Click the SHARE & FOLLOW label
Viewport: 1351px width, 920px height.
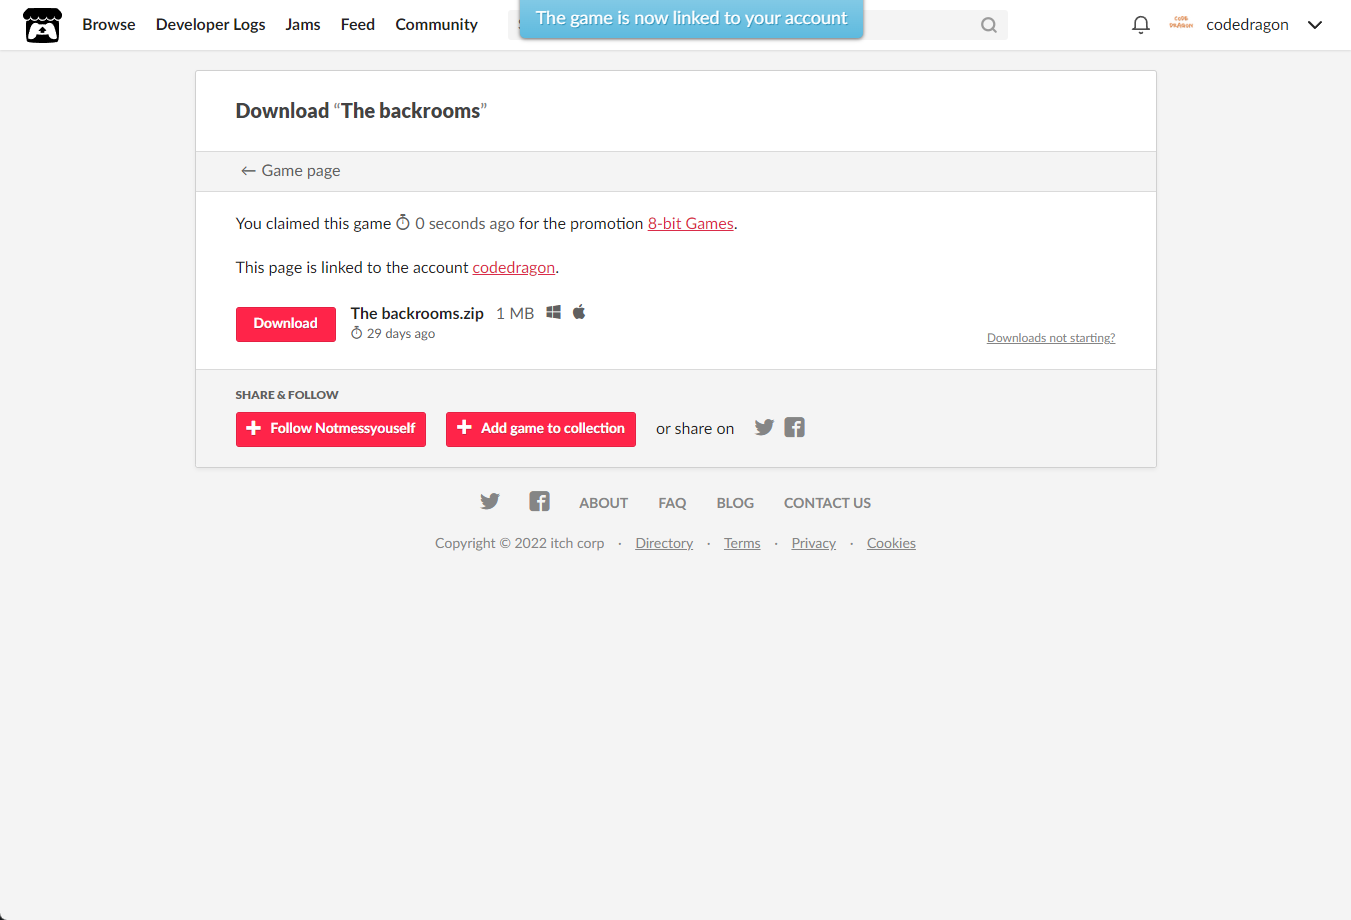pos(287,395)
